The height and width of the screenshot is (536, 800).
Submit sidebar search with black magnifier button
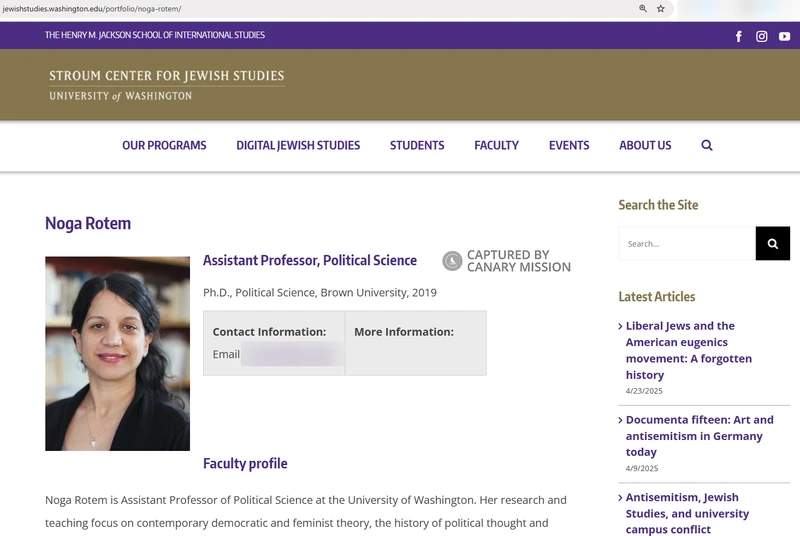[772, 244]
